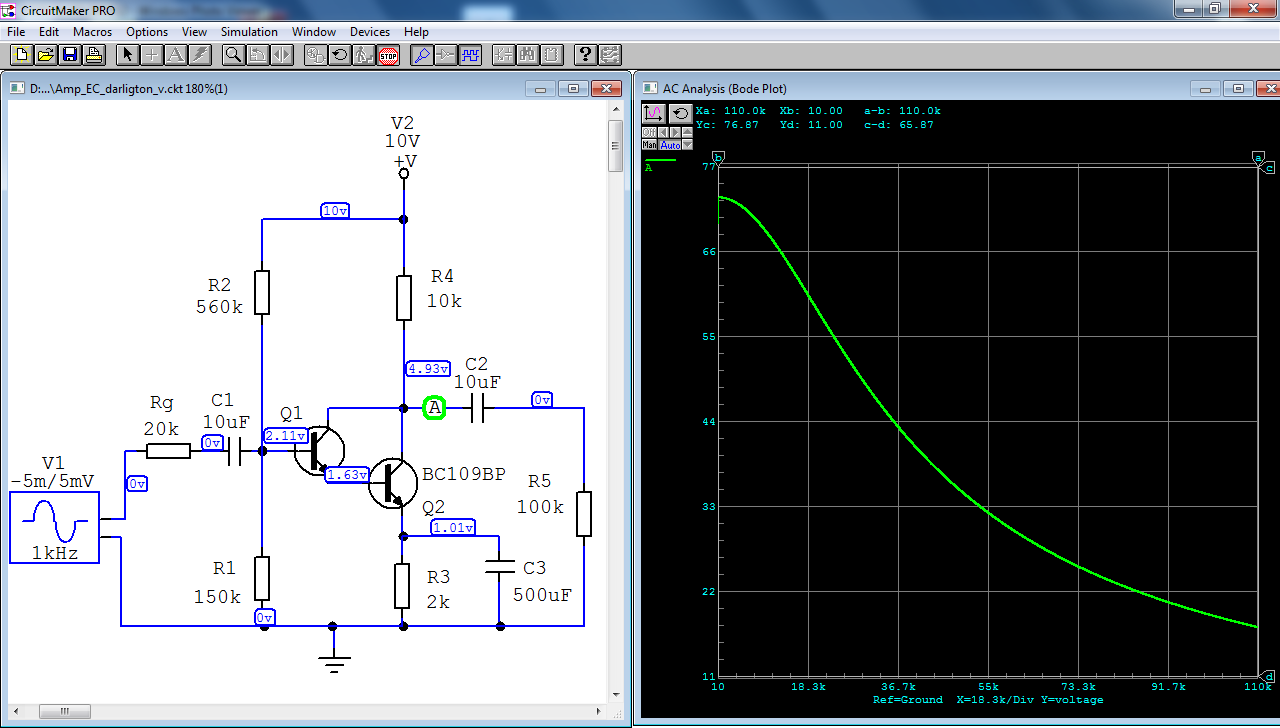The width and height of the screenshot is (1280, 728).
Task: Select the Delete (lightning) tool
Action: coord(199,55)
